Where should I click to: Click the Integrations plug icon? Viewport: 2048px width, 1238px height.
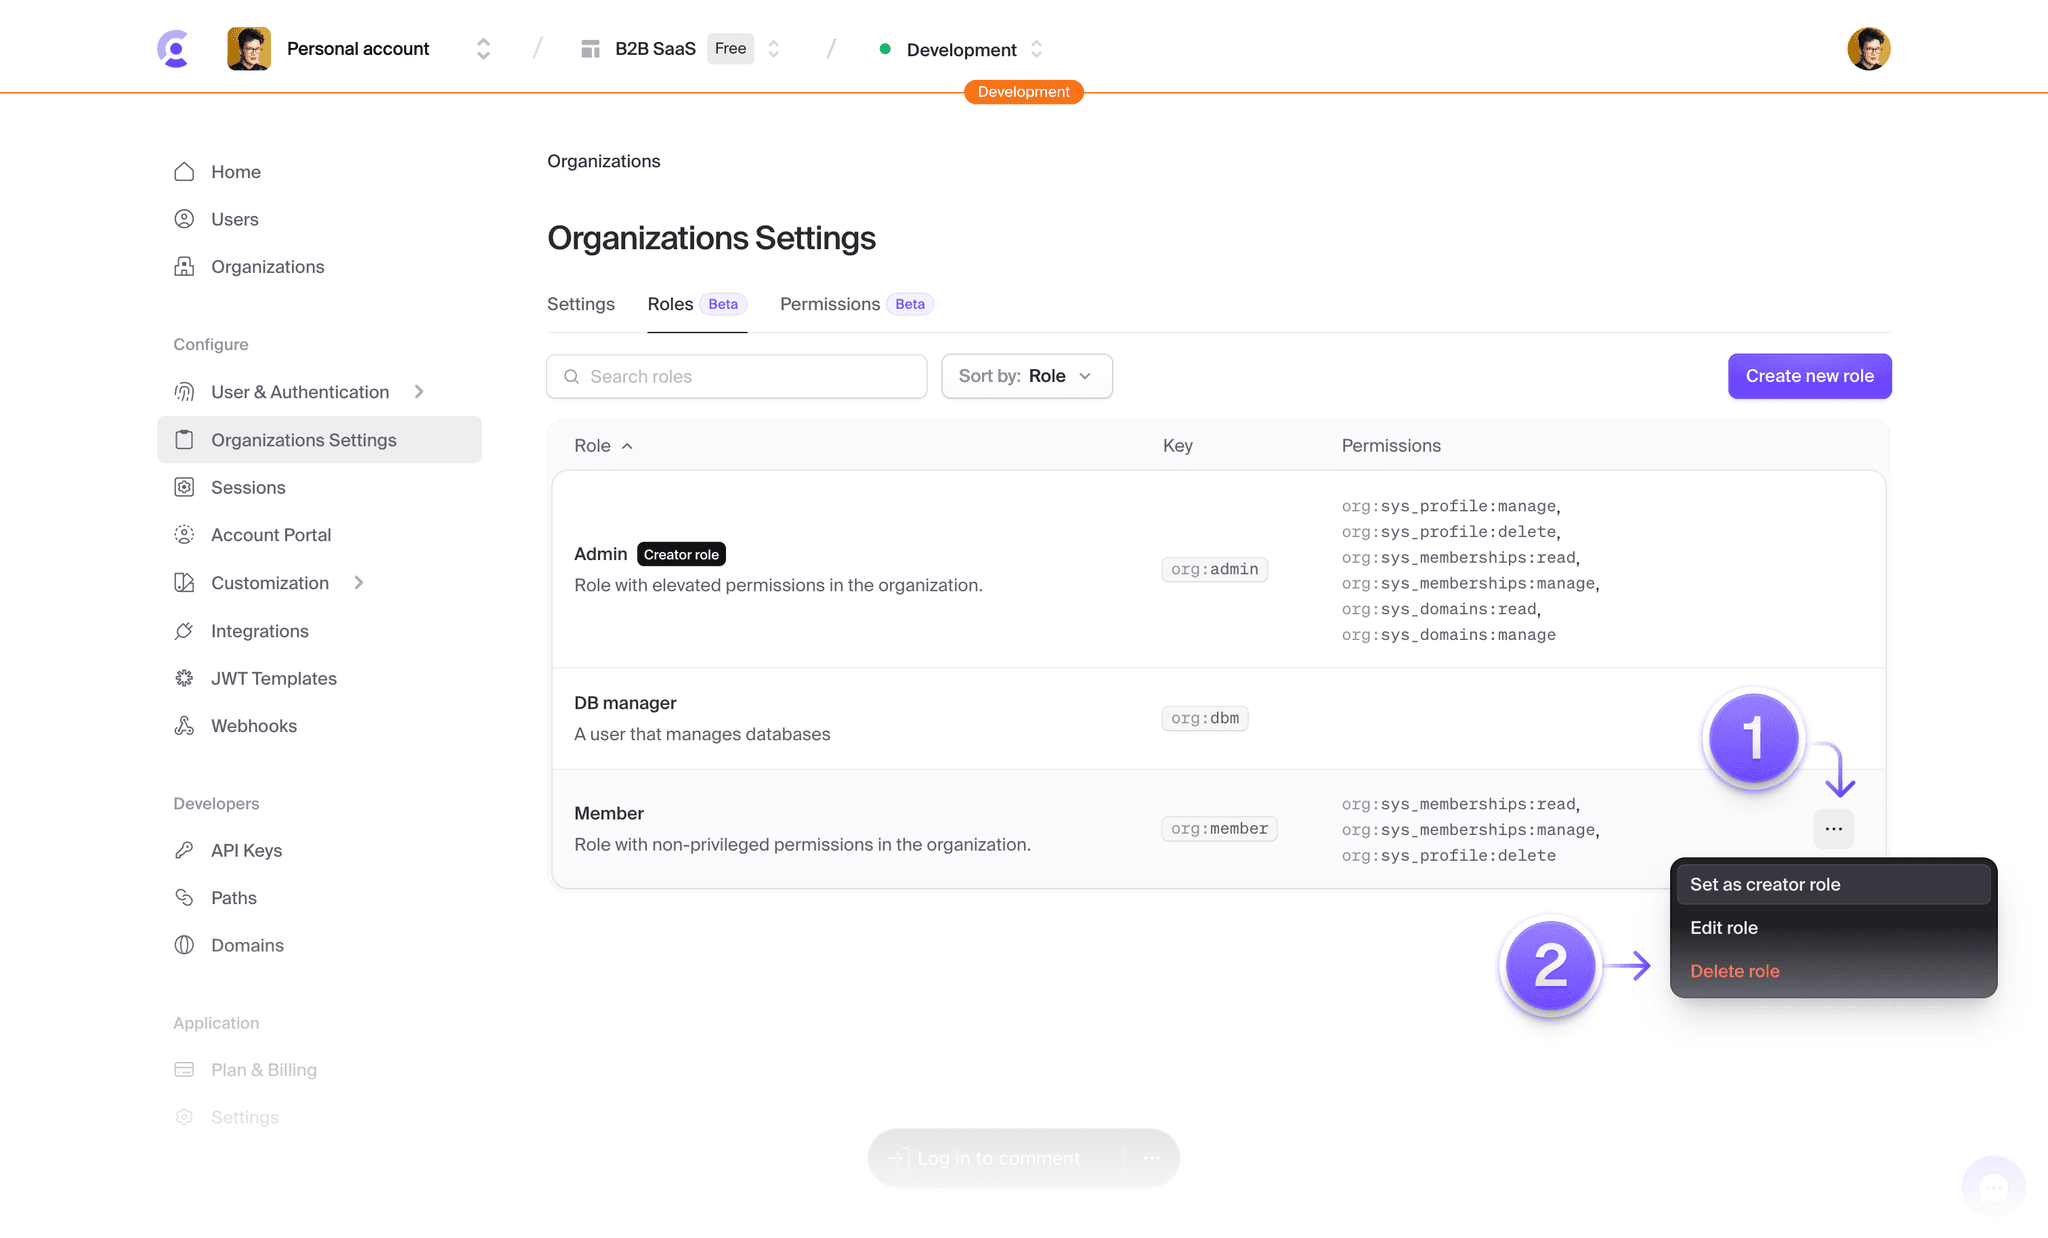[184, 631]
